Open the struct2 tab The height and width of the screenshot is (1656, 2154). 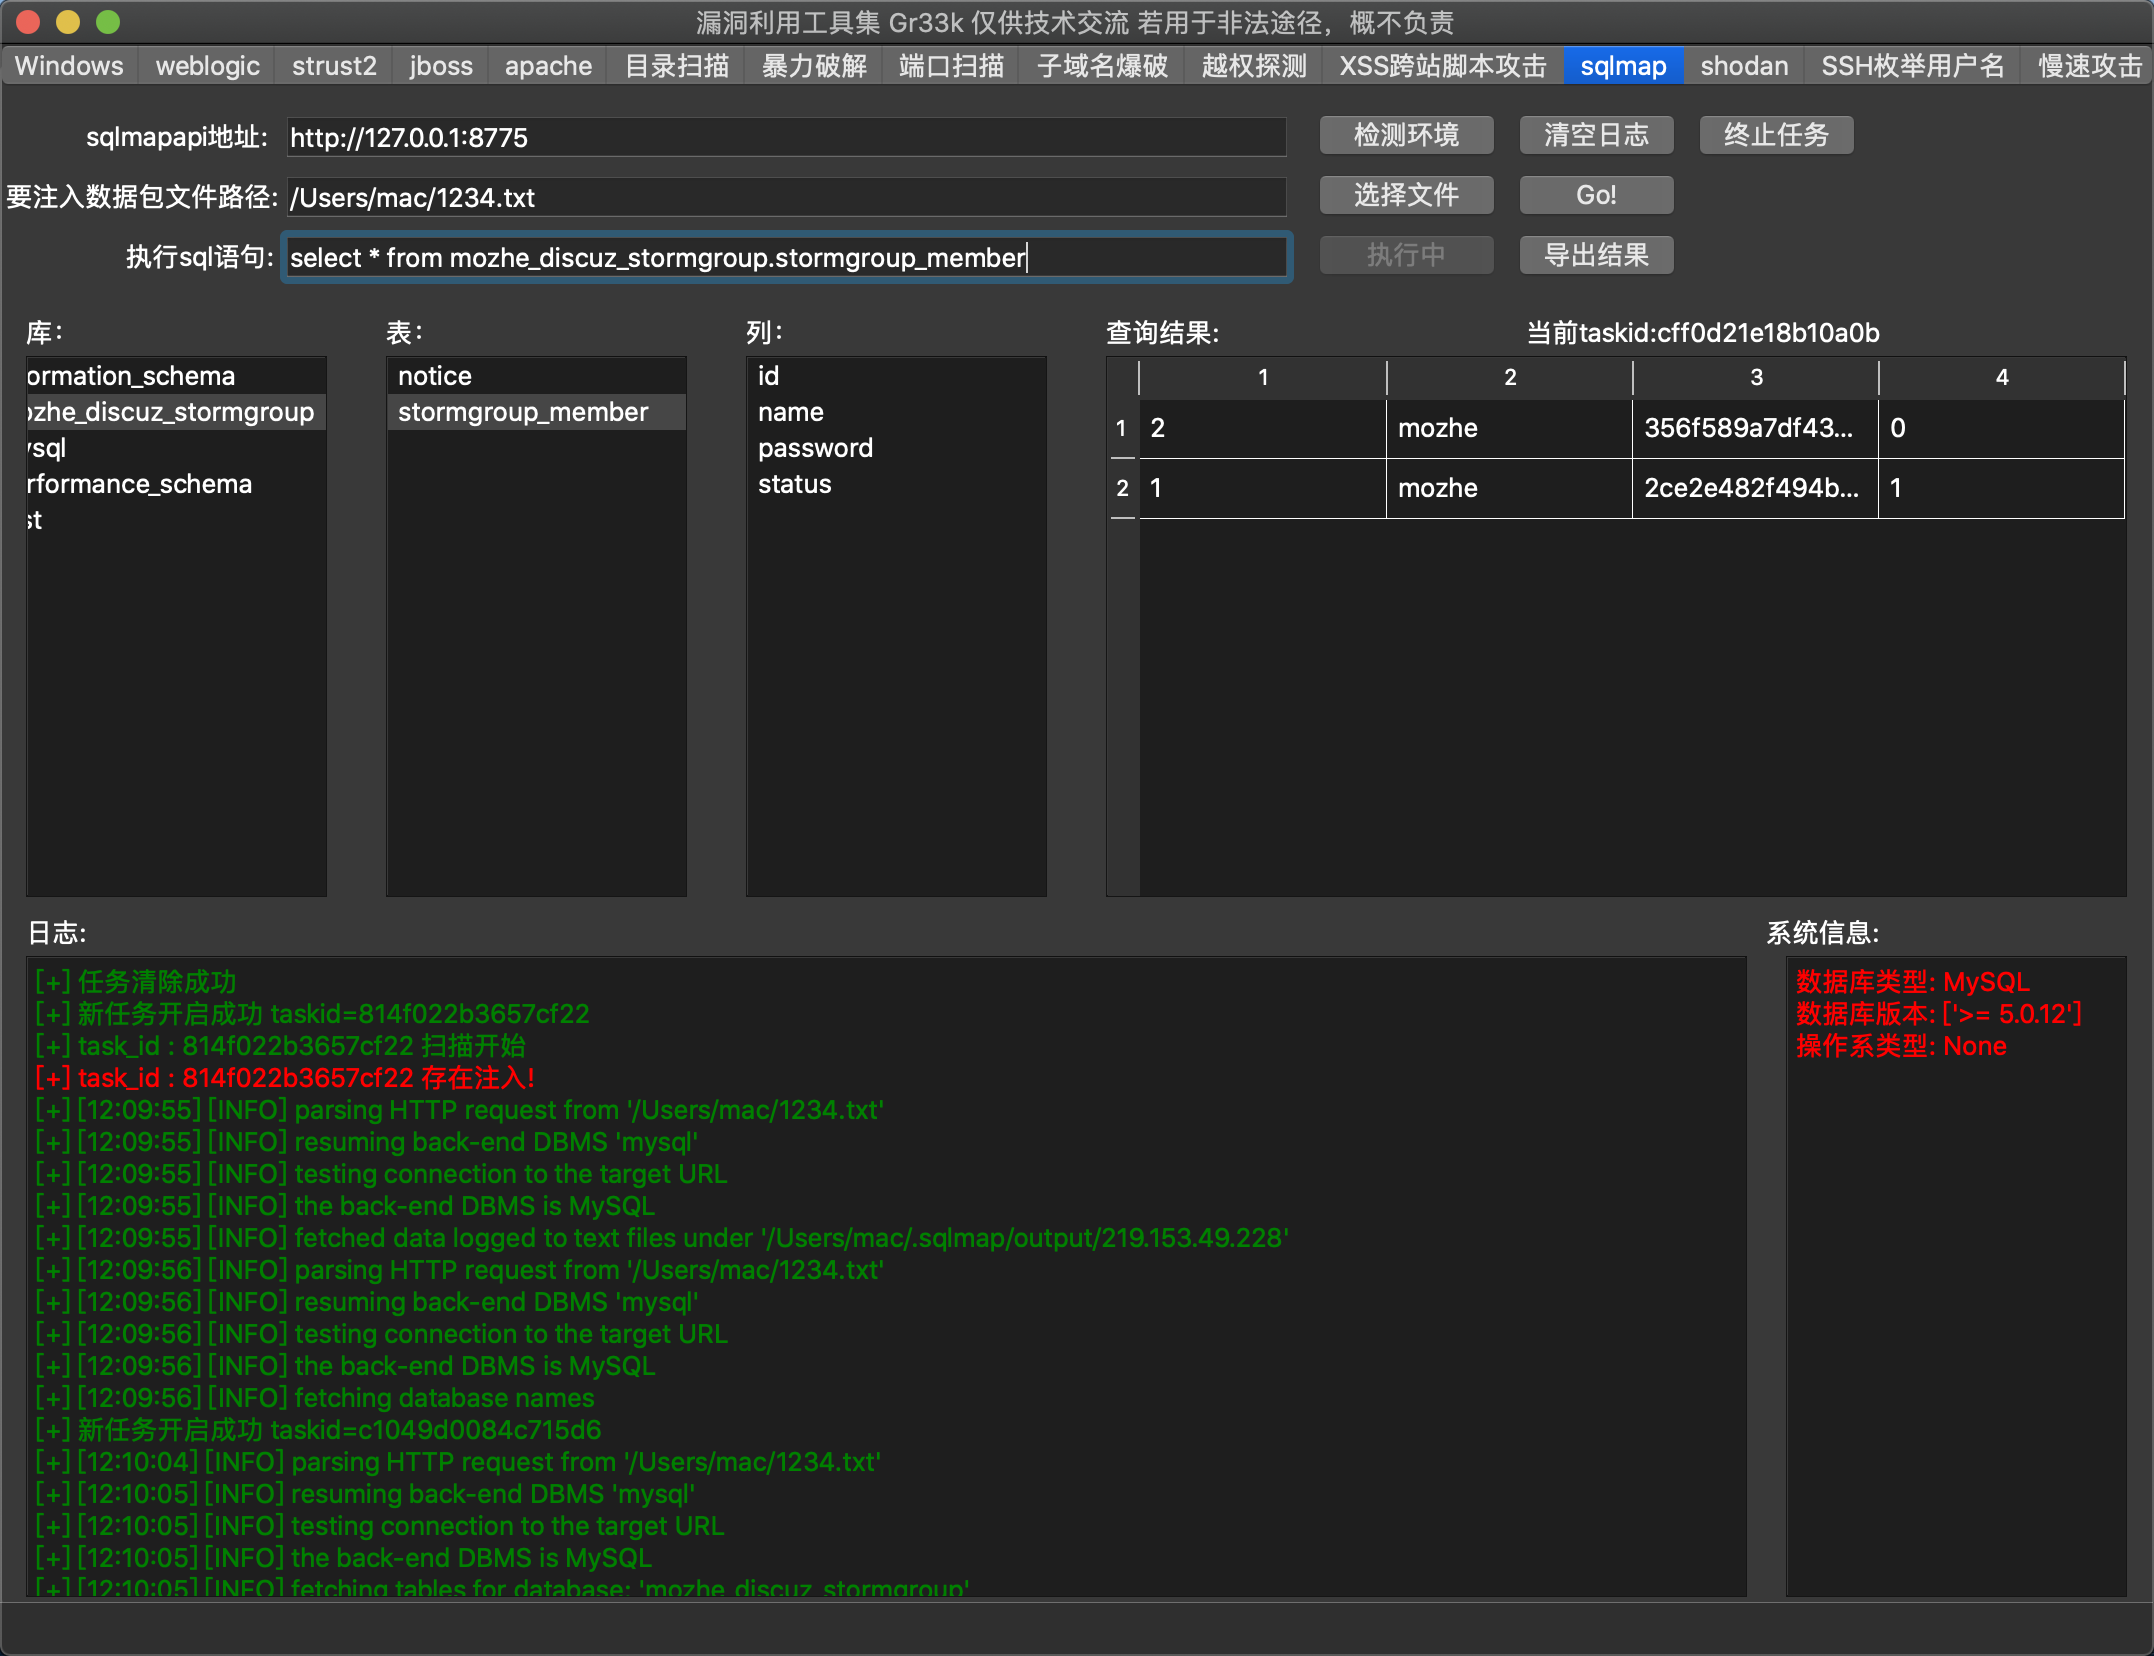pyautogui.click(x=334, y=66)
